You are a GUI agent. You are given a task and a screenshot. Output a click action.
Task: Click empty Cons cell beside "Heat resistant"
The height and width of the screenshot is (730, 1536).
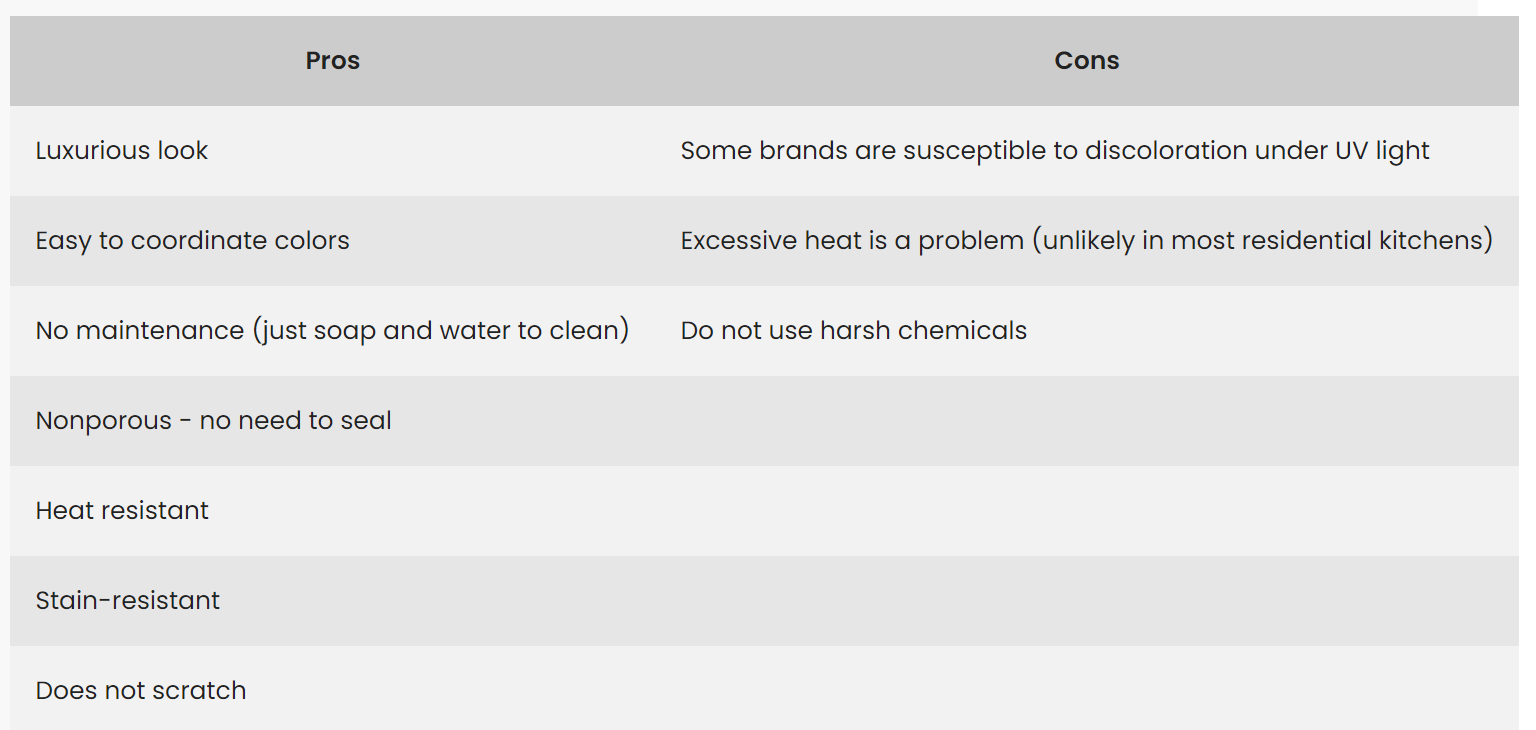click(x=1086, y=511)
